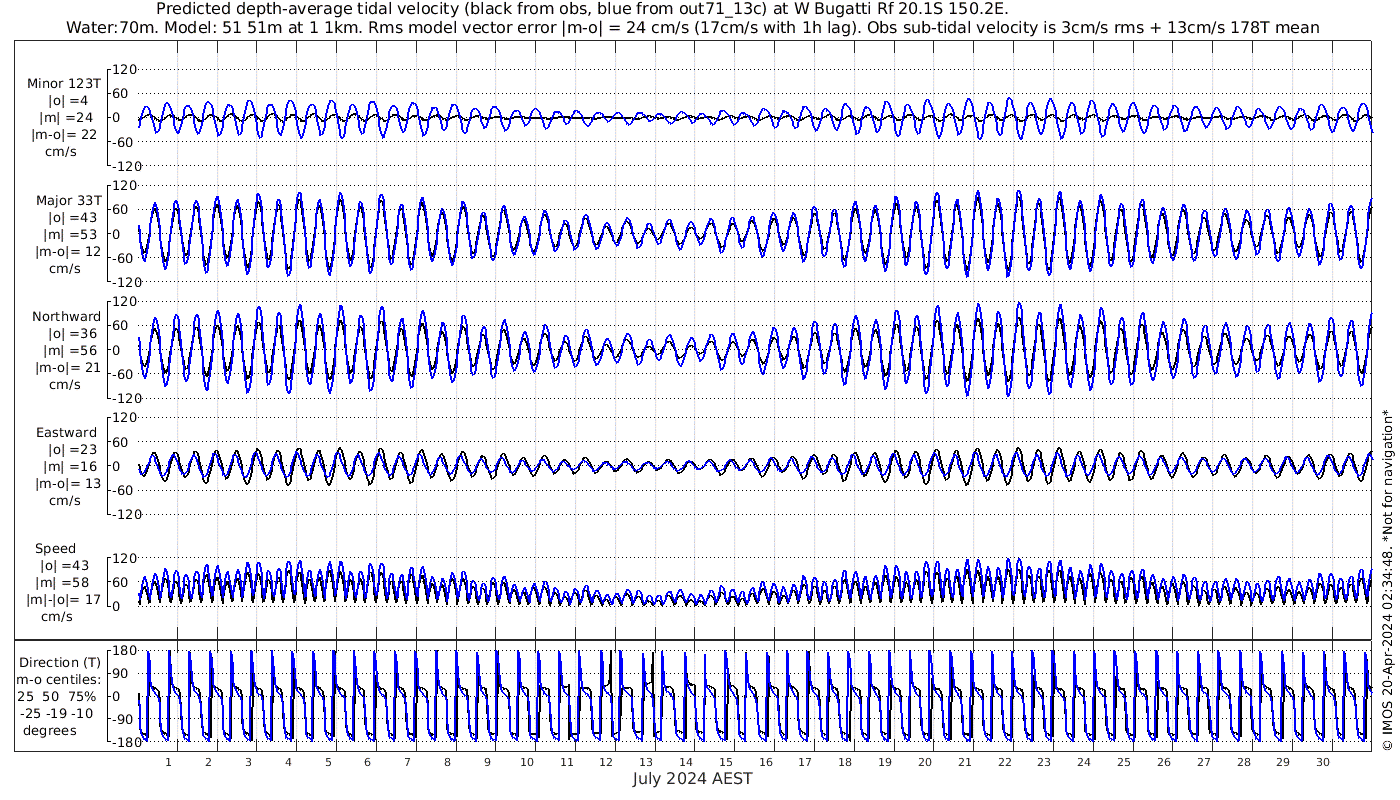Click the "-90" tick on Direction axis
Viewport: 1400px width, 800px height.
[124, 719]
